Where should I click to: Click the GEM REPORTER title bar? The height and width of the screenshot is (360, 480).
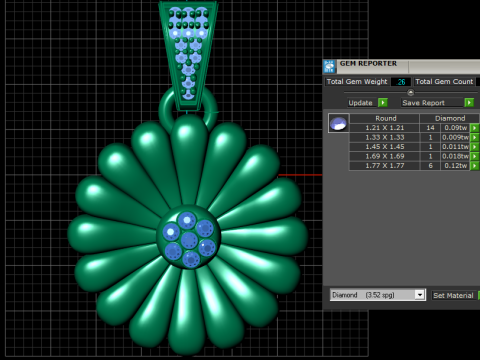coord(402,66)
